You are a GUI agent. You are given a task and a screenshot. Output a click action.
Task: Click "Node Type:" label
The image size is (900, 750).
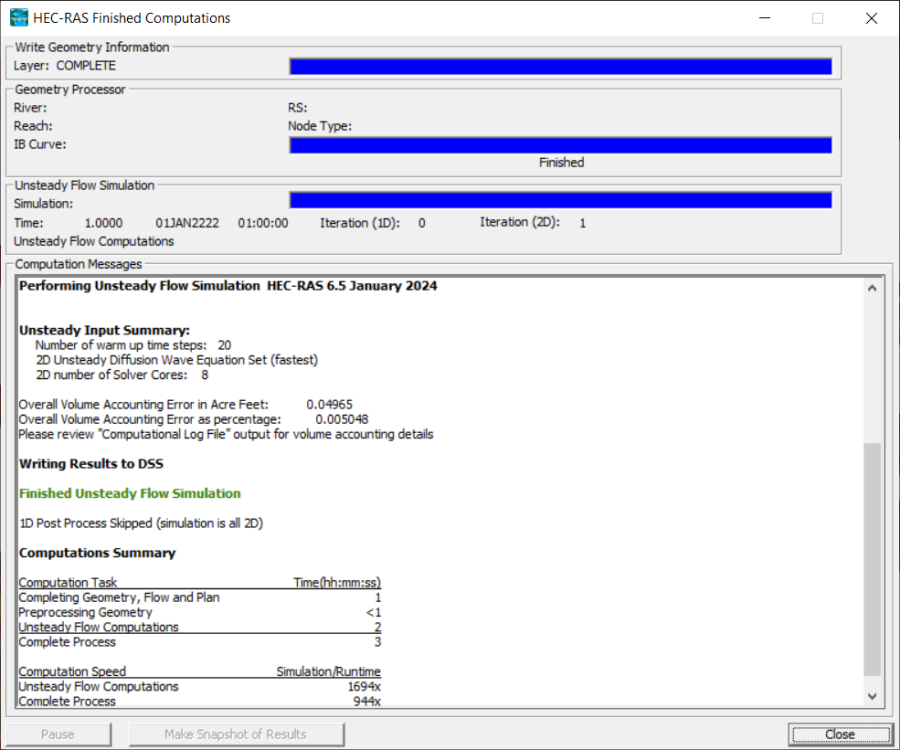320,126
